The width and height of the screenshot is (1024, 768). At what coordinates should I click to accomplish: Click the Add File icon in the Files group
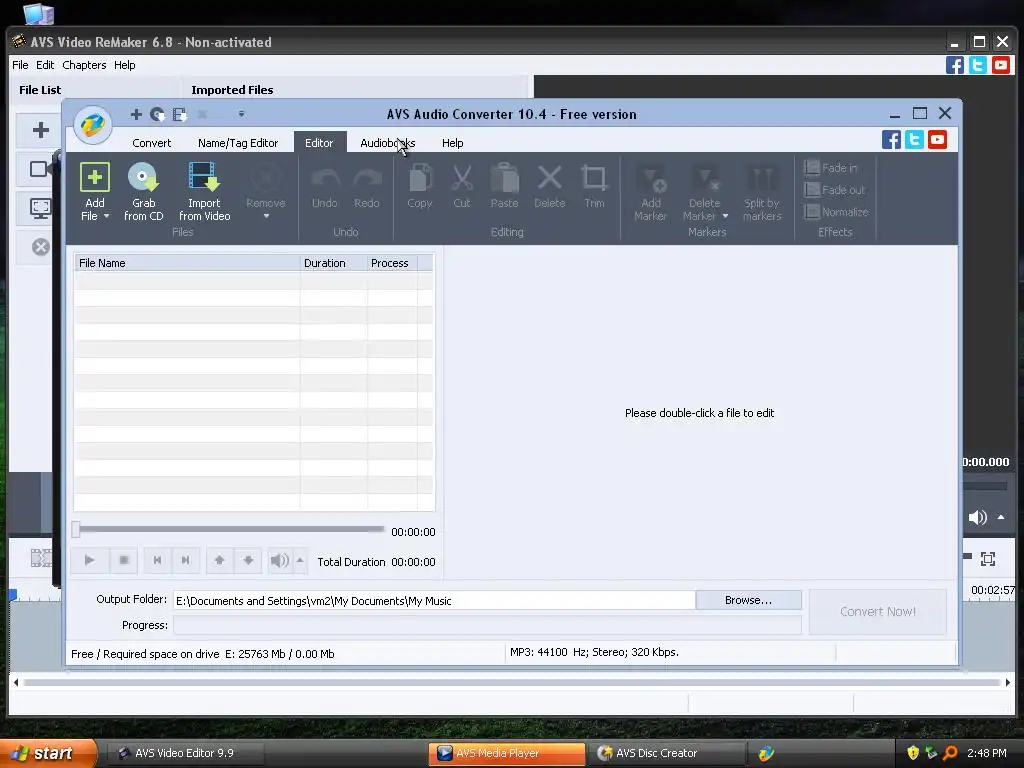tap(95, 178)
